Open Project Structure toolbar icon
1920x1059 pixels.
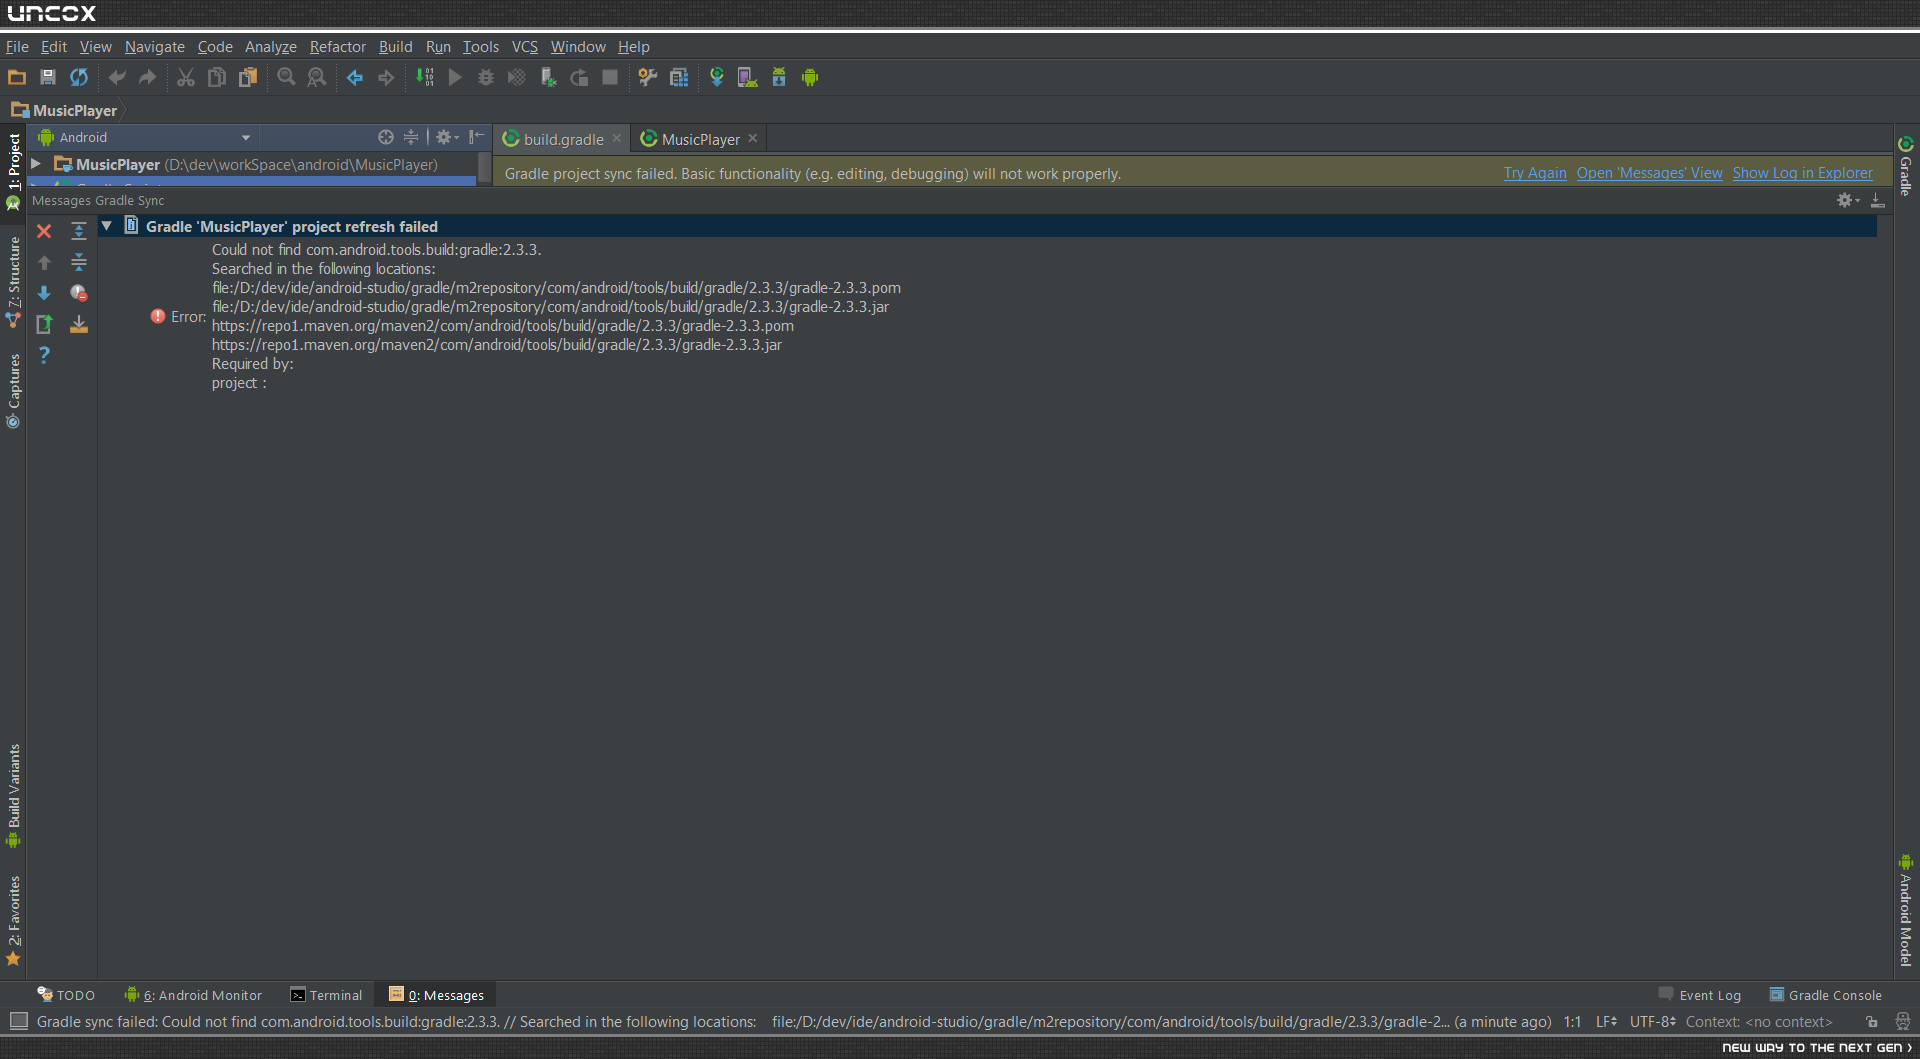679,77
